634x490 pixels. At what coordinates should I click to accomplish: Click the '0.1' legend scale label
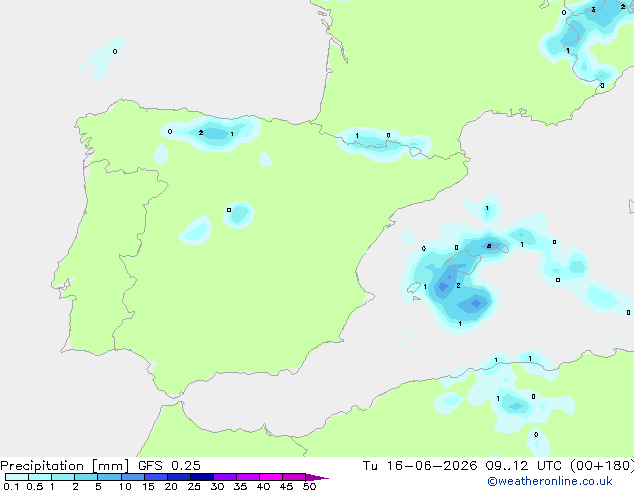(x=11, y=486)
